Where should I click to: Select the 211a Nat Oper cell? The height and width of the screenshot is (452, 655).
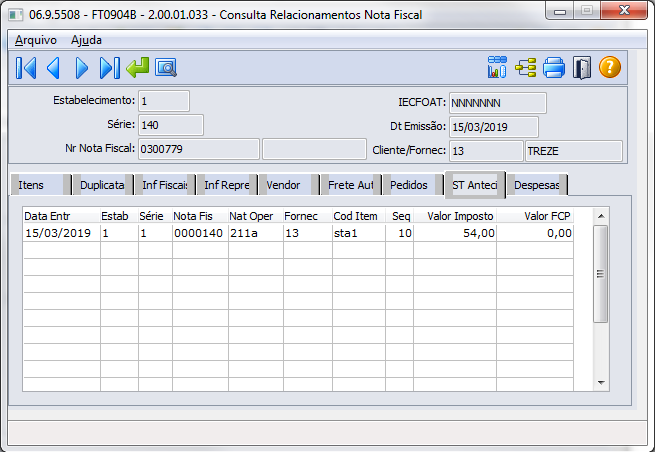(256, 233)
